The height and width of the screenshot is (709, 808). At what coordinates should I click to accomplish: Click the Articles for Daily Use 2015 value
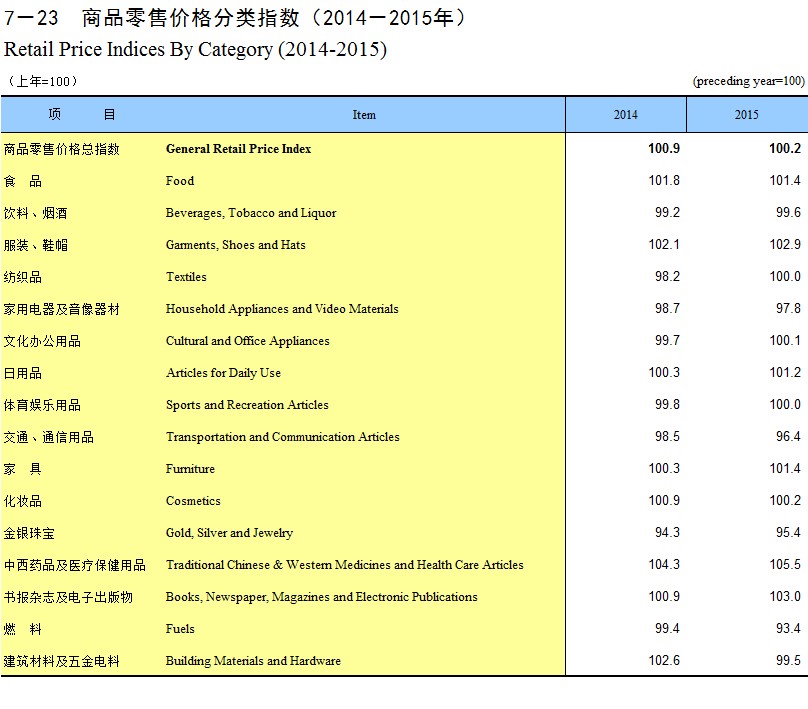point(785,373)
